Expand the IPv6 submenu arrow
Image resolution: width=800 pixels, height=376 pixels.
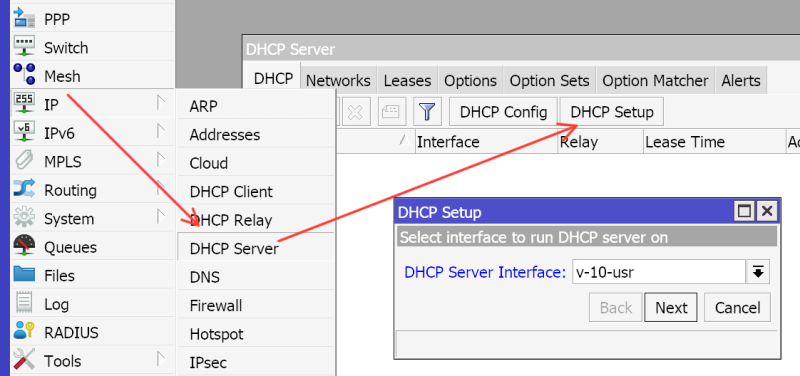[x=161, y=131]
